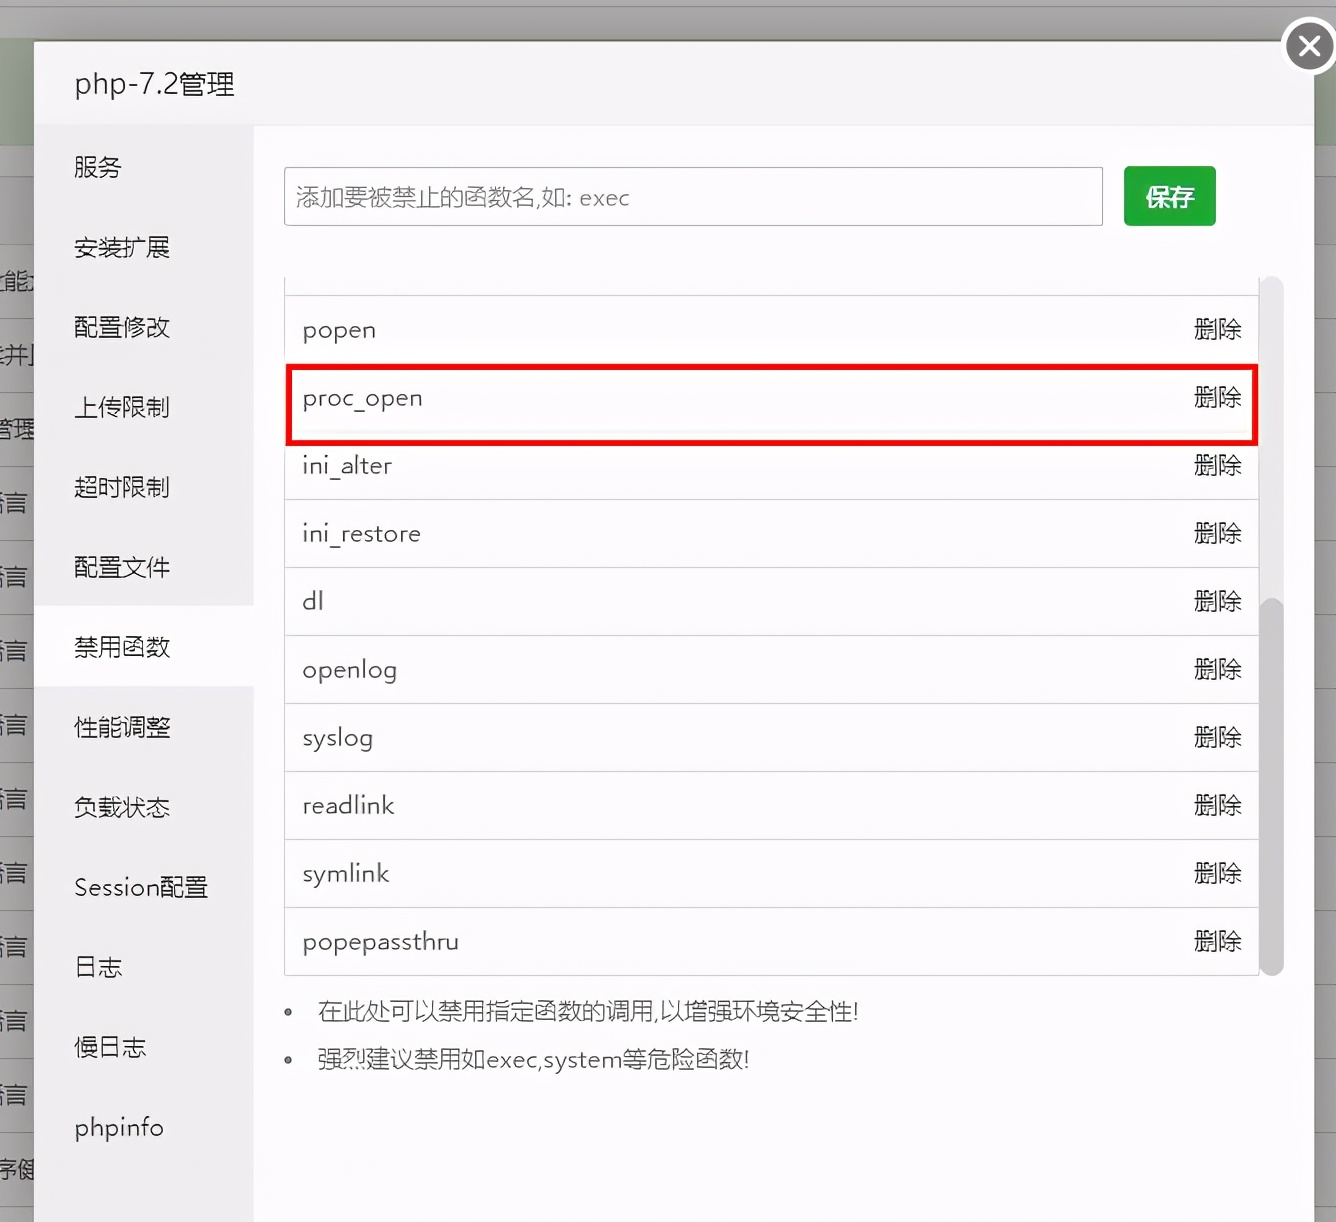Close the php-7.2管理 dialog

(1307, 45)
